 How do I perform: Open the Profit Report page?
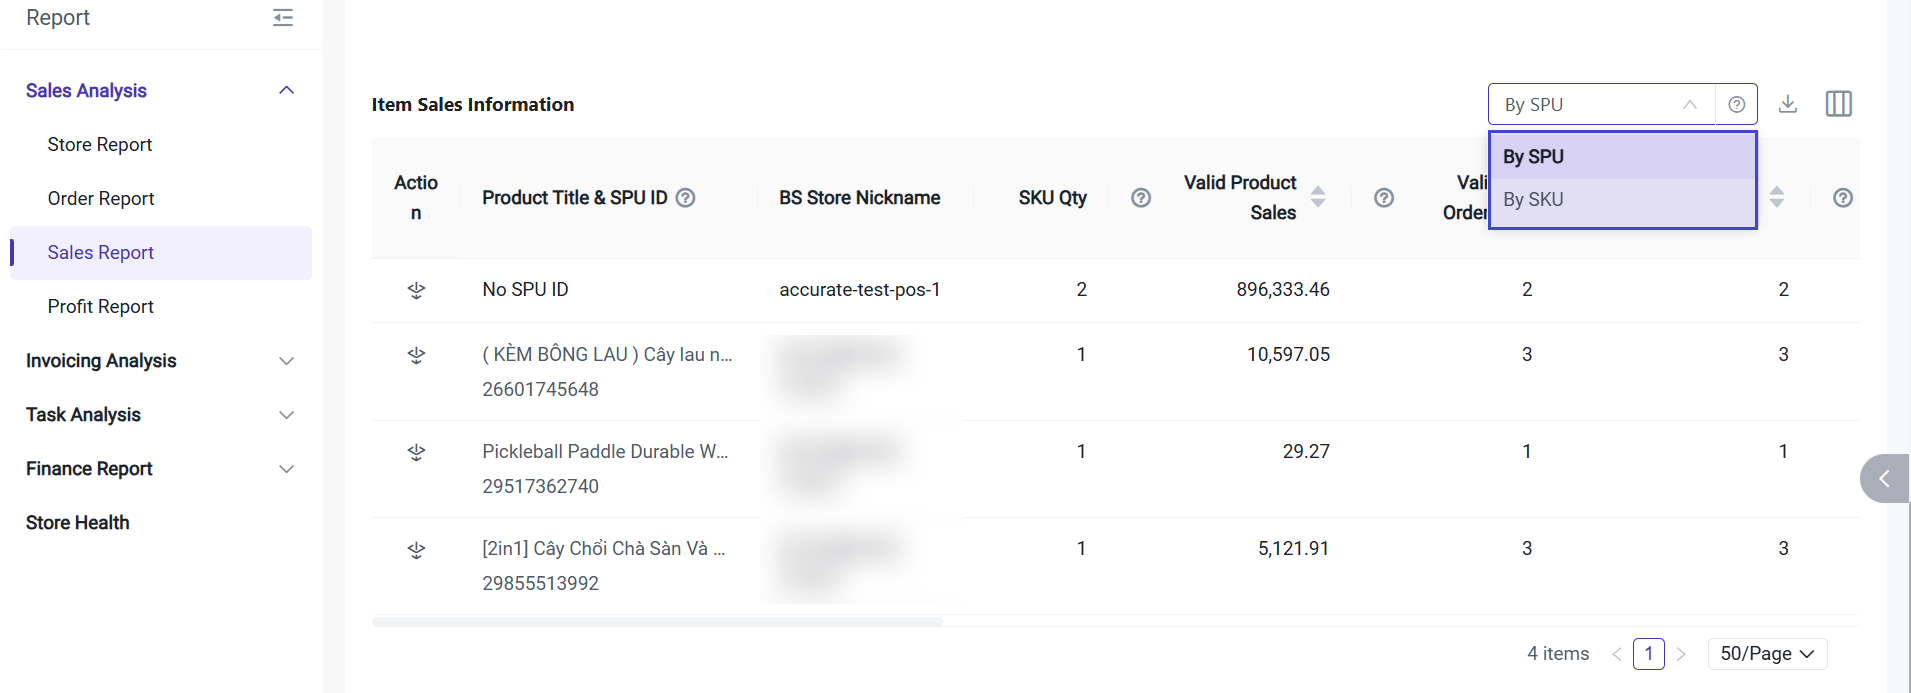[x=101, y=307]
